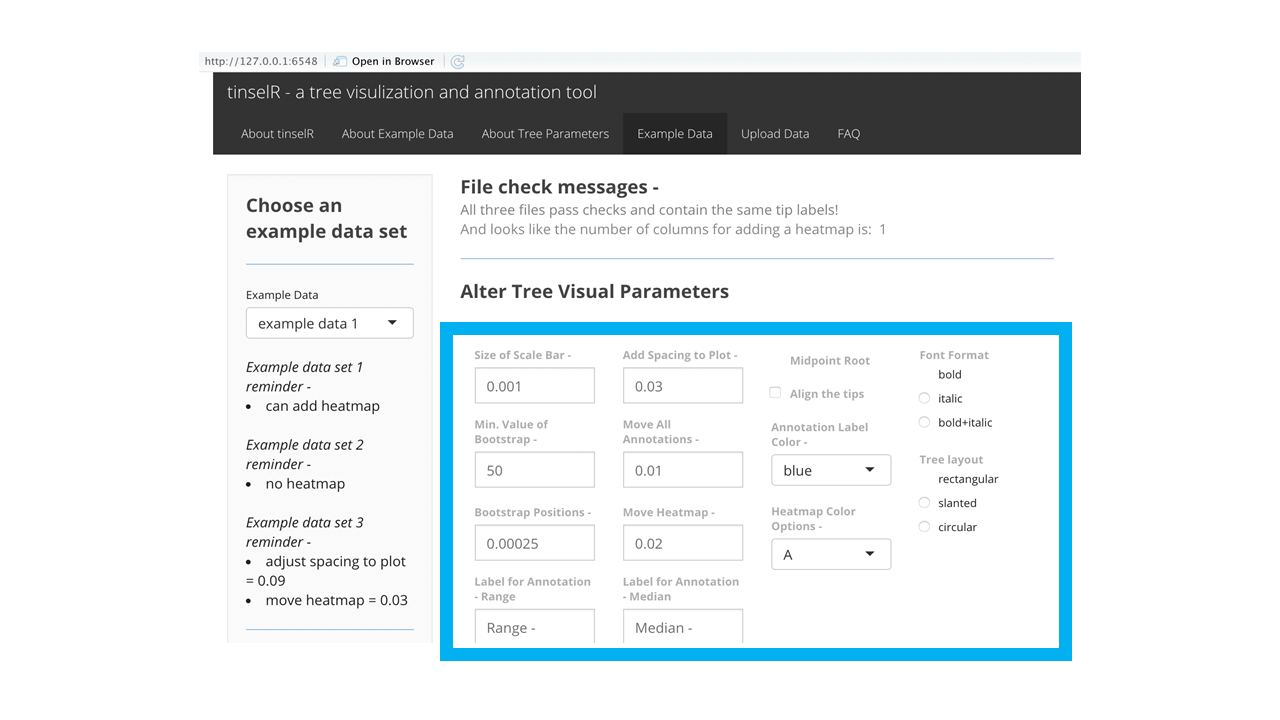Go to the Upload Data tab
Screen dimensions: 1280x720
(775, 134)
